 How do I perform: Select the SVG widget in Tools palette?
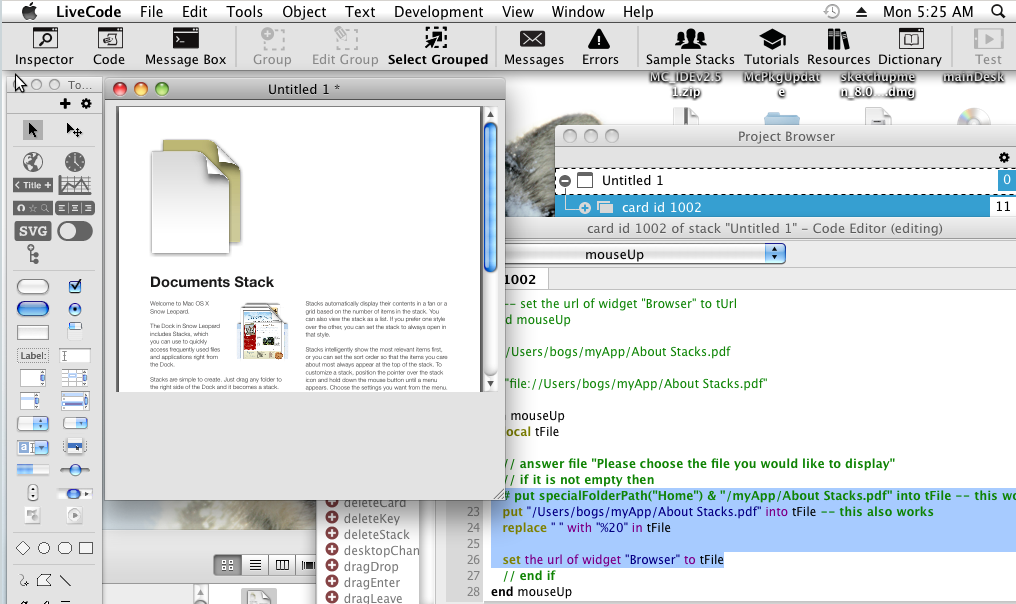tap(33, 231)
